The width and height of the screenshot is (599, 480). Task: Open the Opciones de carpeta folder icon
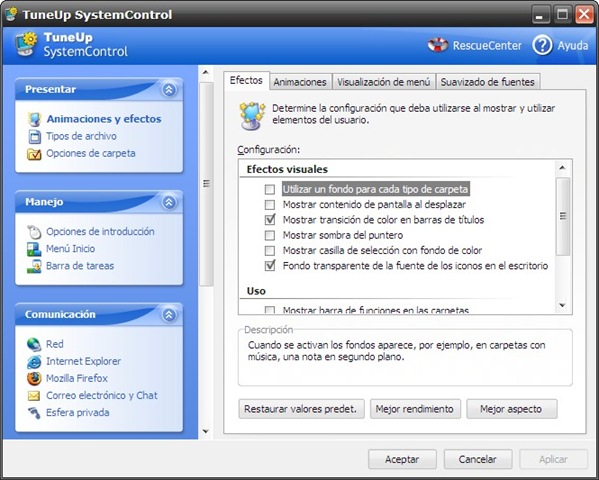[x=34, y=154]
